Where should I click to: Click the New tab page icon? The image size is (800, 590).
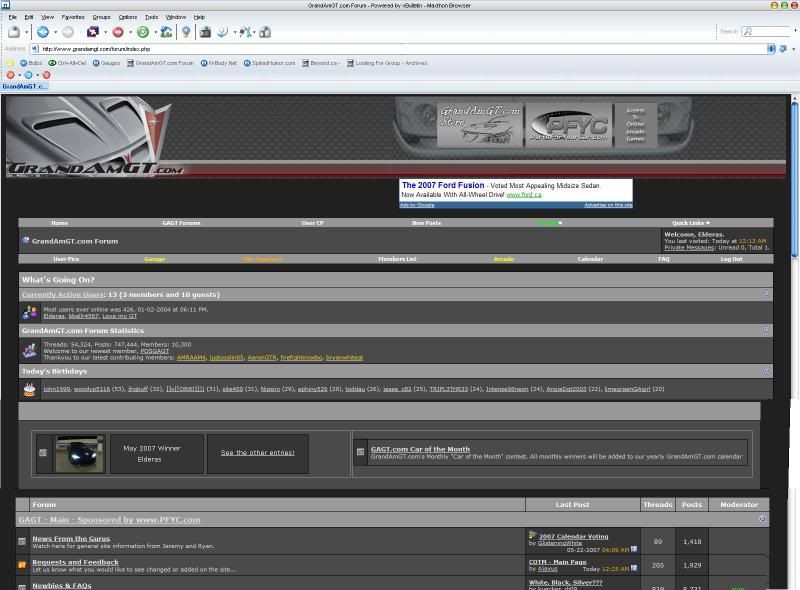tap(13, 32)
